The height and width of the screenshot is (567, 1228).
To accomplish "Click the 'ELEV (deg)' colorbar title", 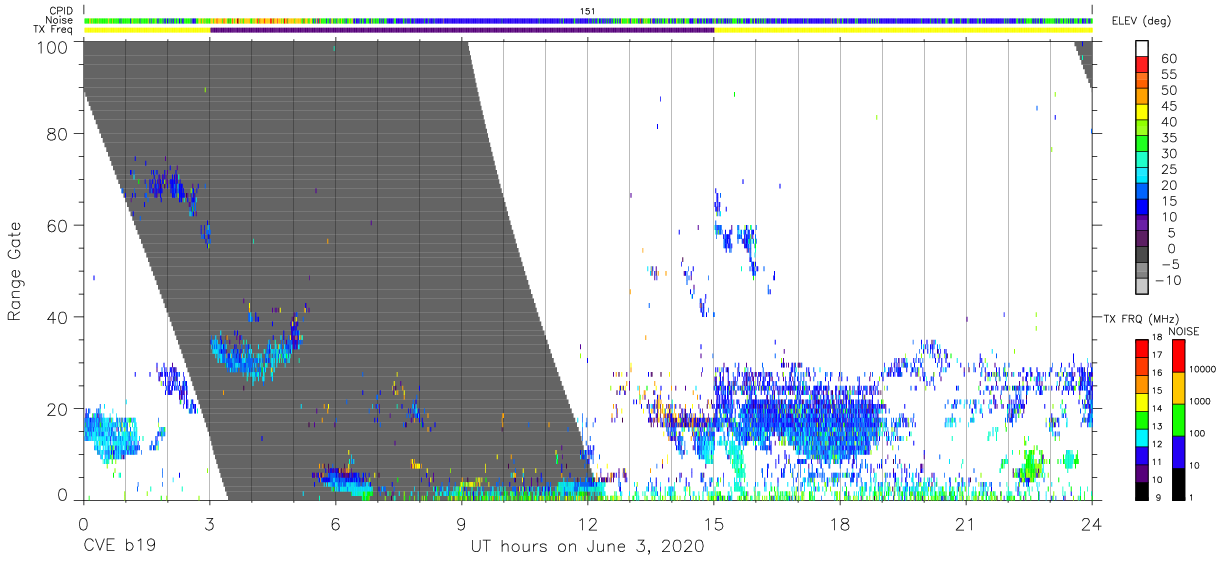I will click(1142, 21).
